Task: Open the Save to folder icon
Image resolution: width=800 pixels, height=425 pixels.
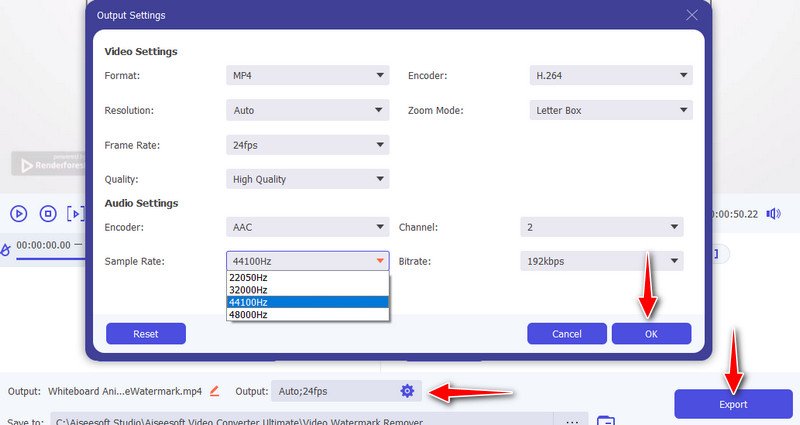Action: [x=604, y=421]
